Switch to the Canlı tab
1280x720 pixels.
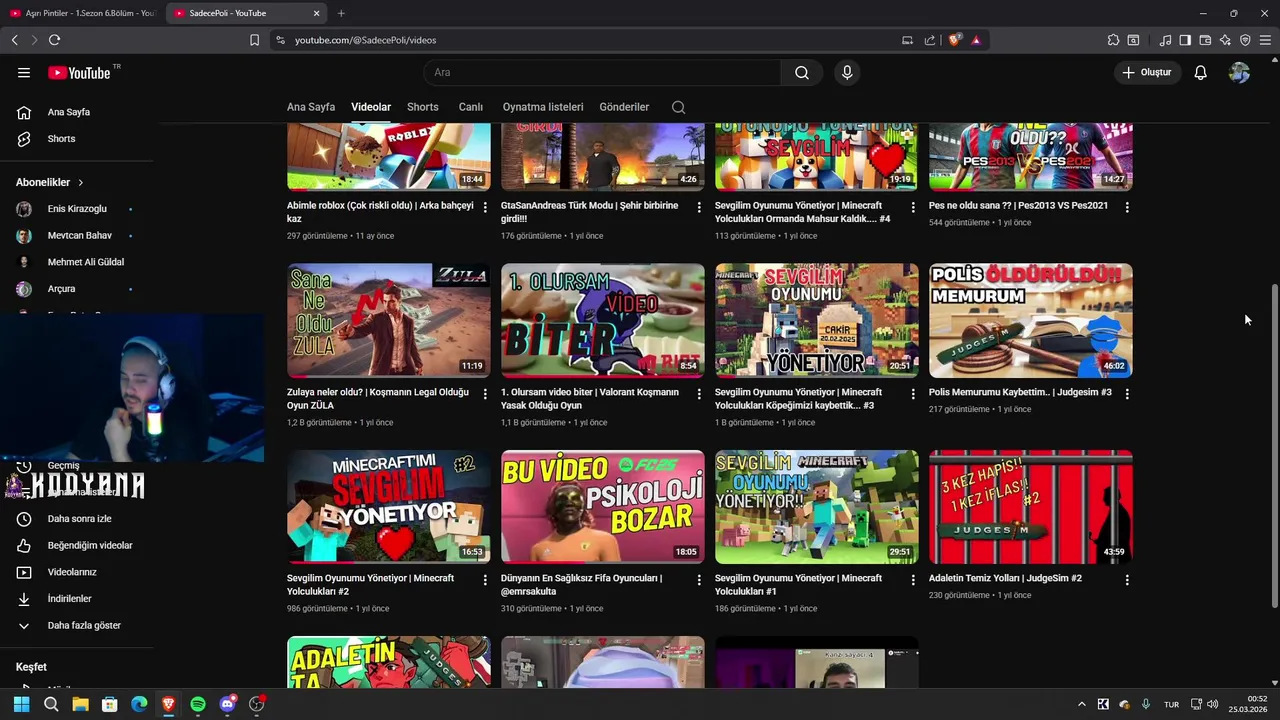tap(470, 107)
